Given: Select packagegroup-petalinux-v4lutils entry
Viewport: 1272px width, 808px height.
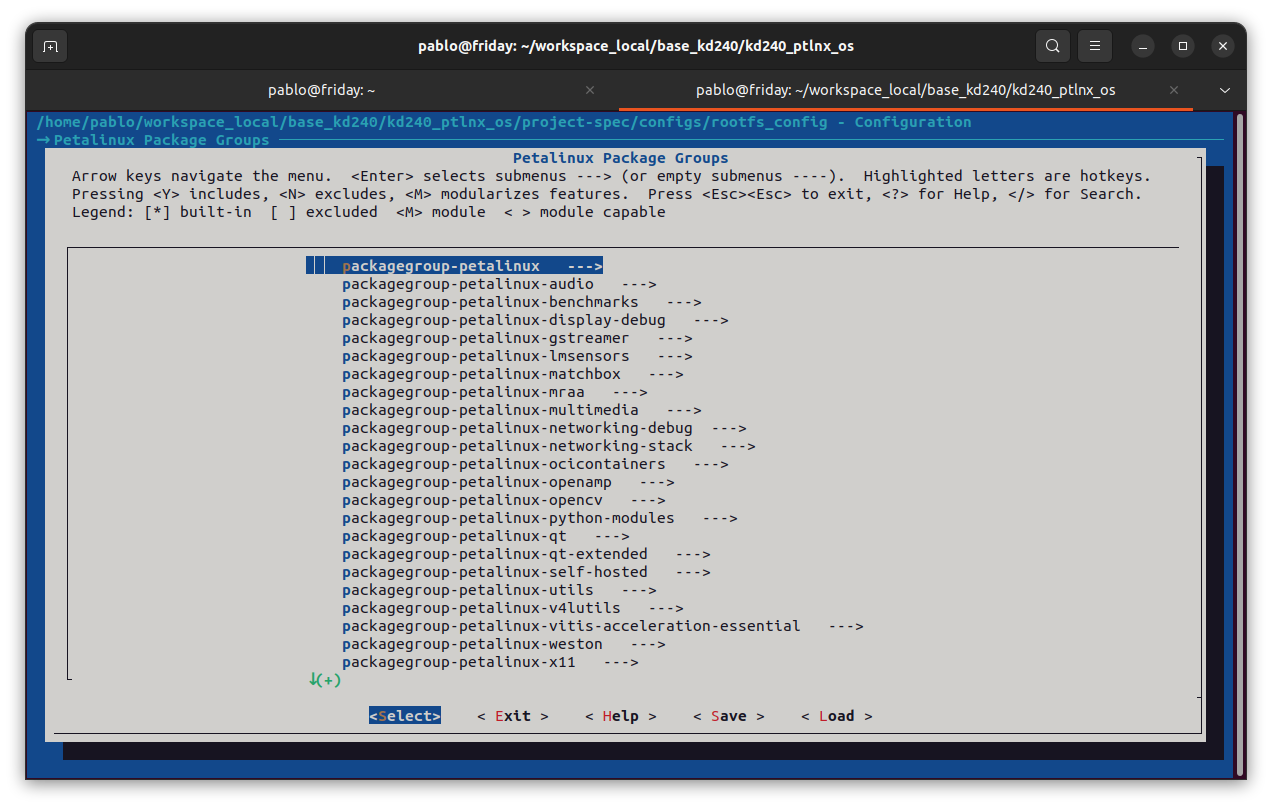Looking at the screenshot, I should [x=513, y=608].
